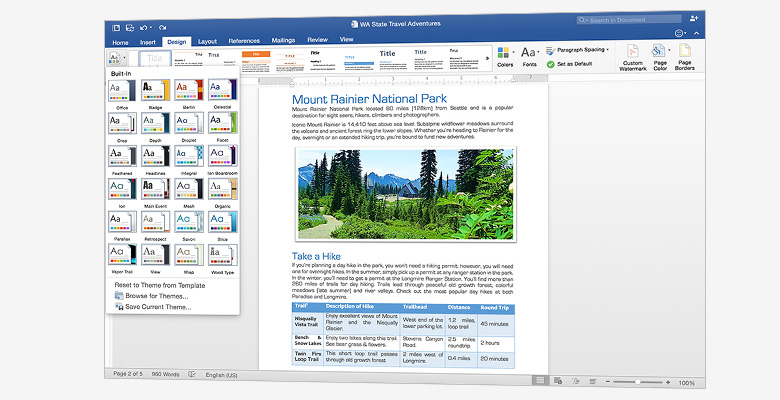Click the Set as Default checkmark
780x400 pixels.
coord(550,64)
